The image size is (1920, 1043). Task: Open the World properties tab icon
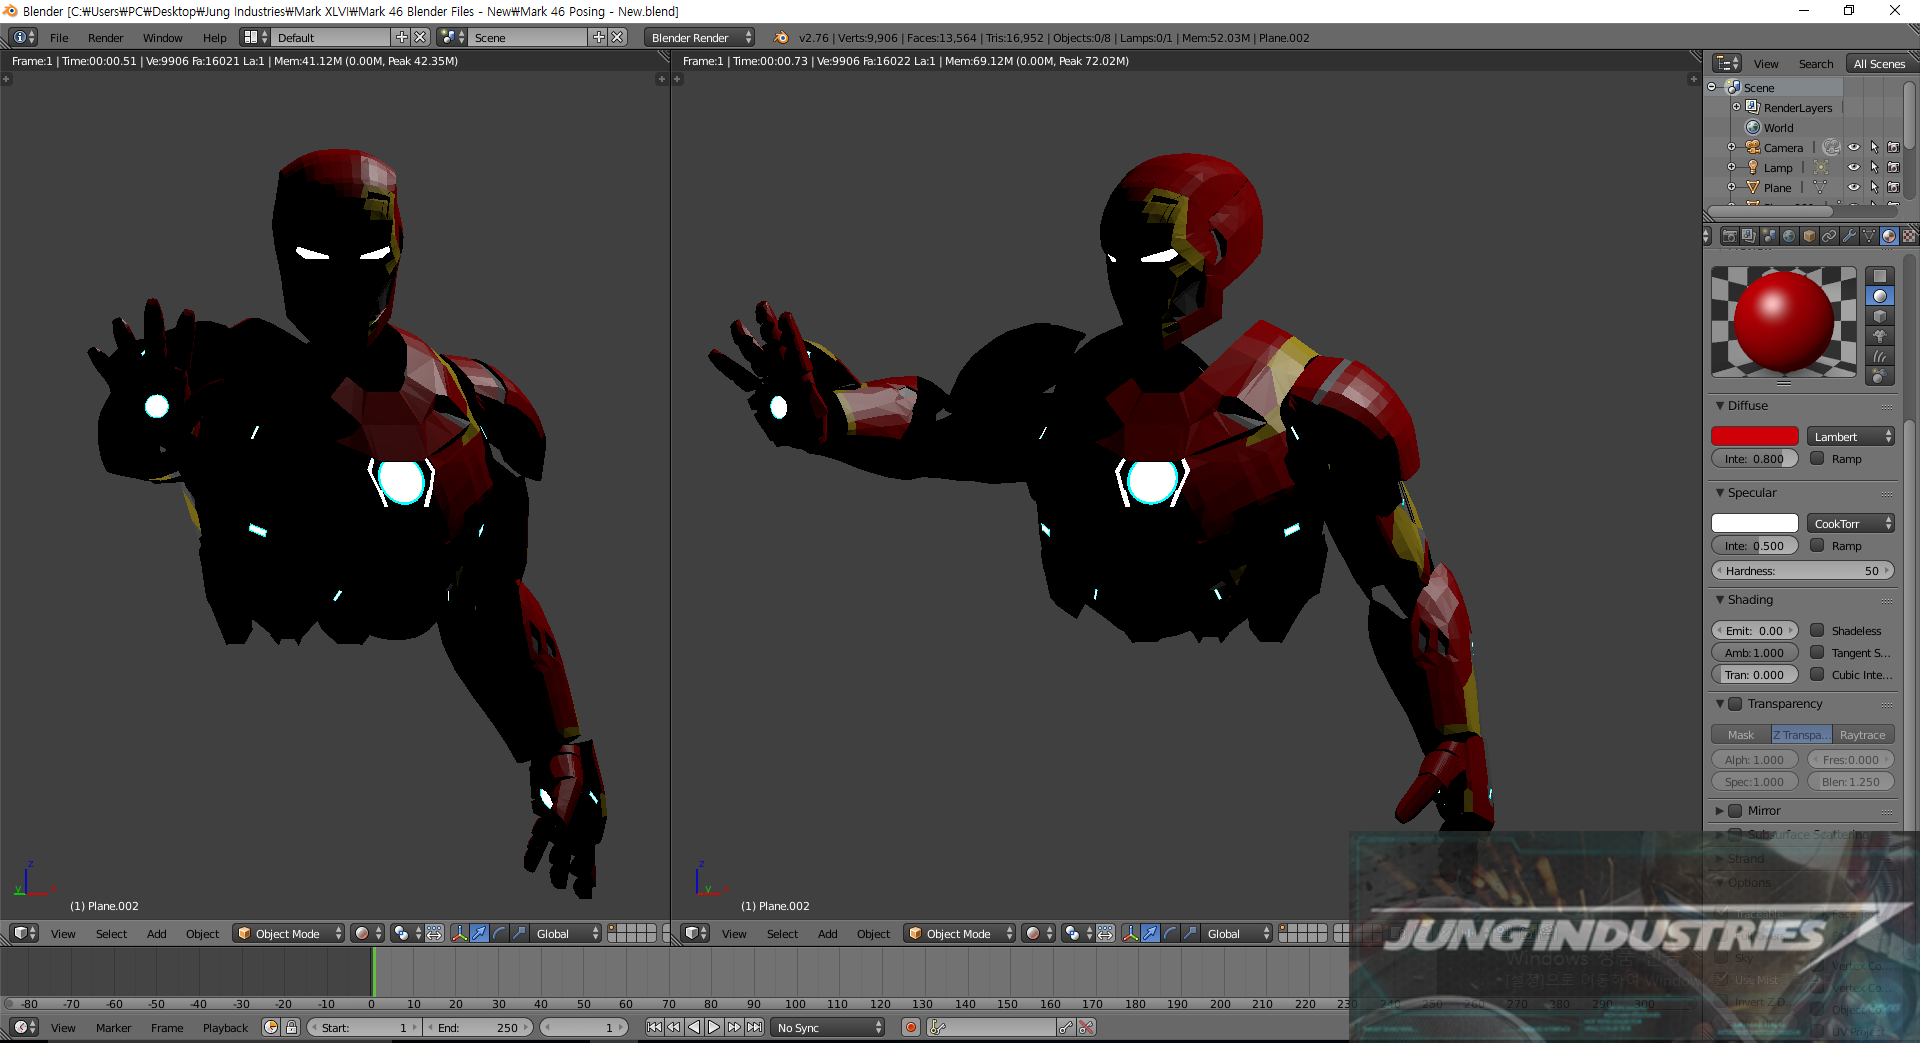(1789, 236)
